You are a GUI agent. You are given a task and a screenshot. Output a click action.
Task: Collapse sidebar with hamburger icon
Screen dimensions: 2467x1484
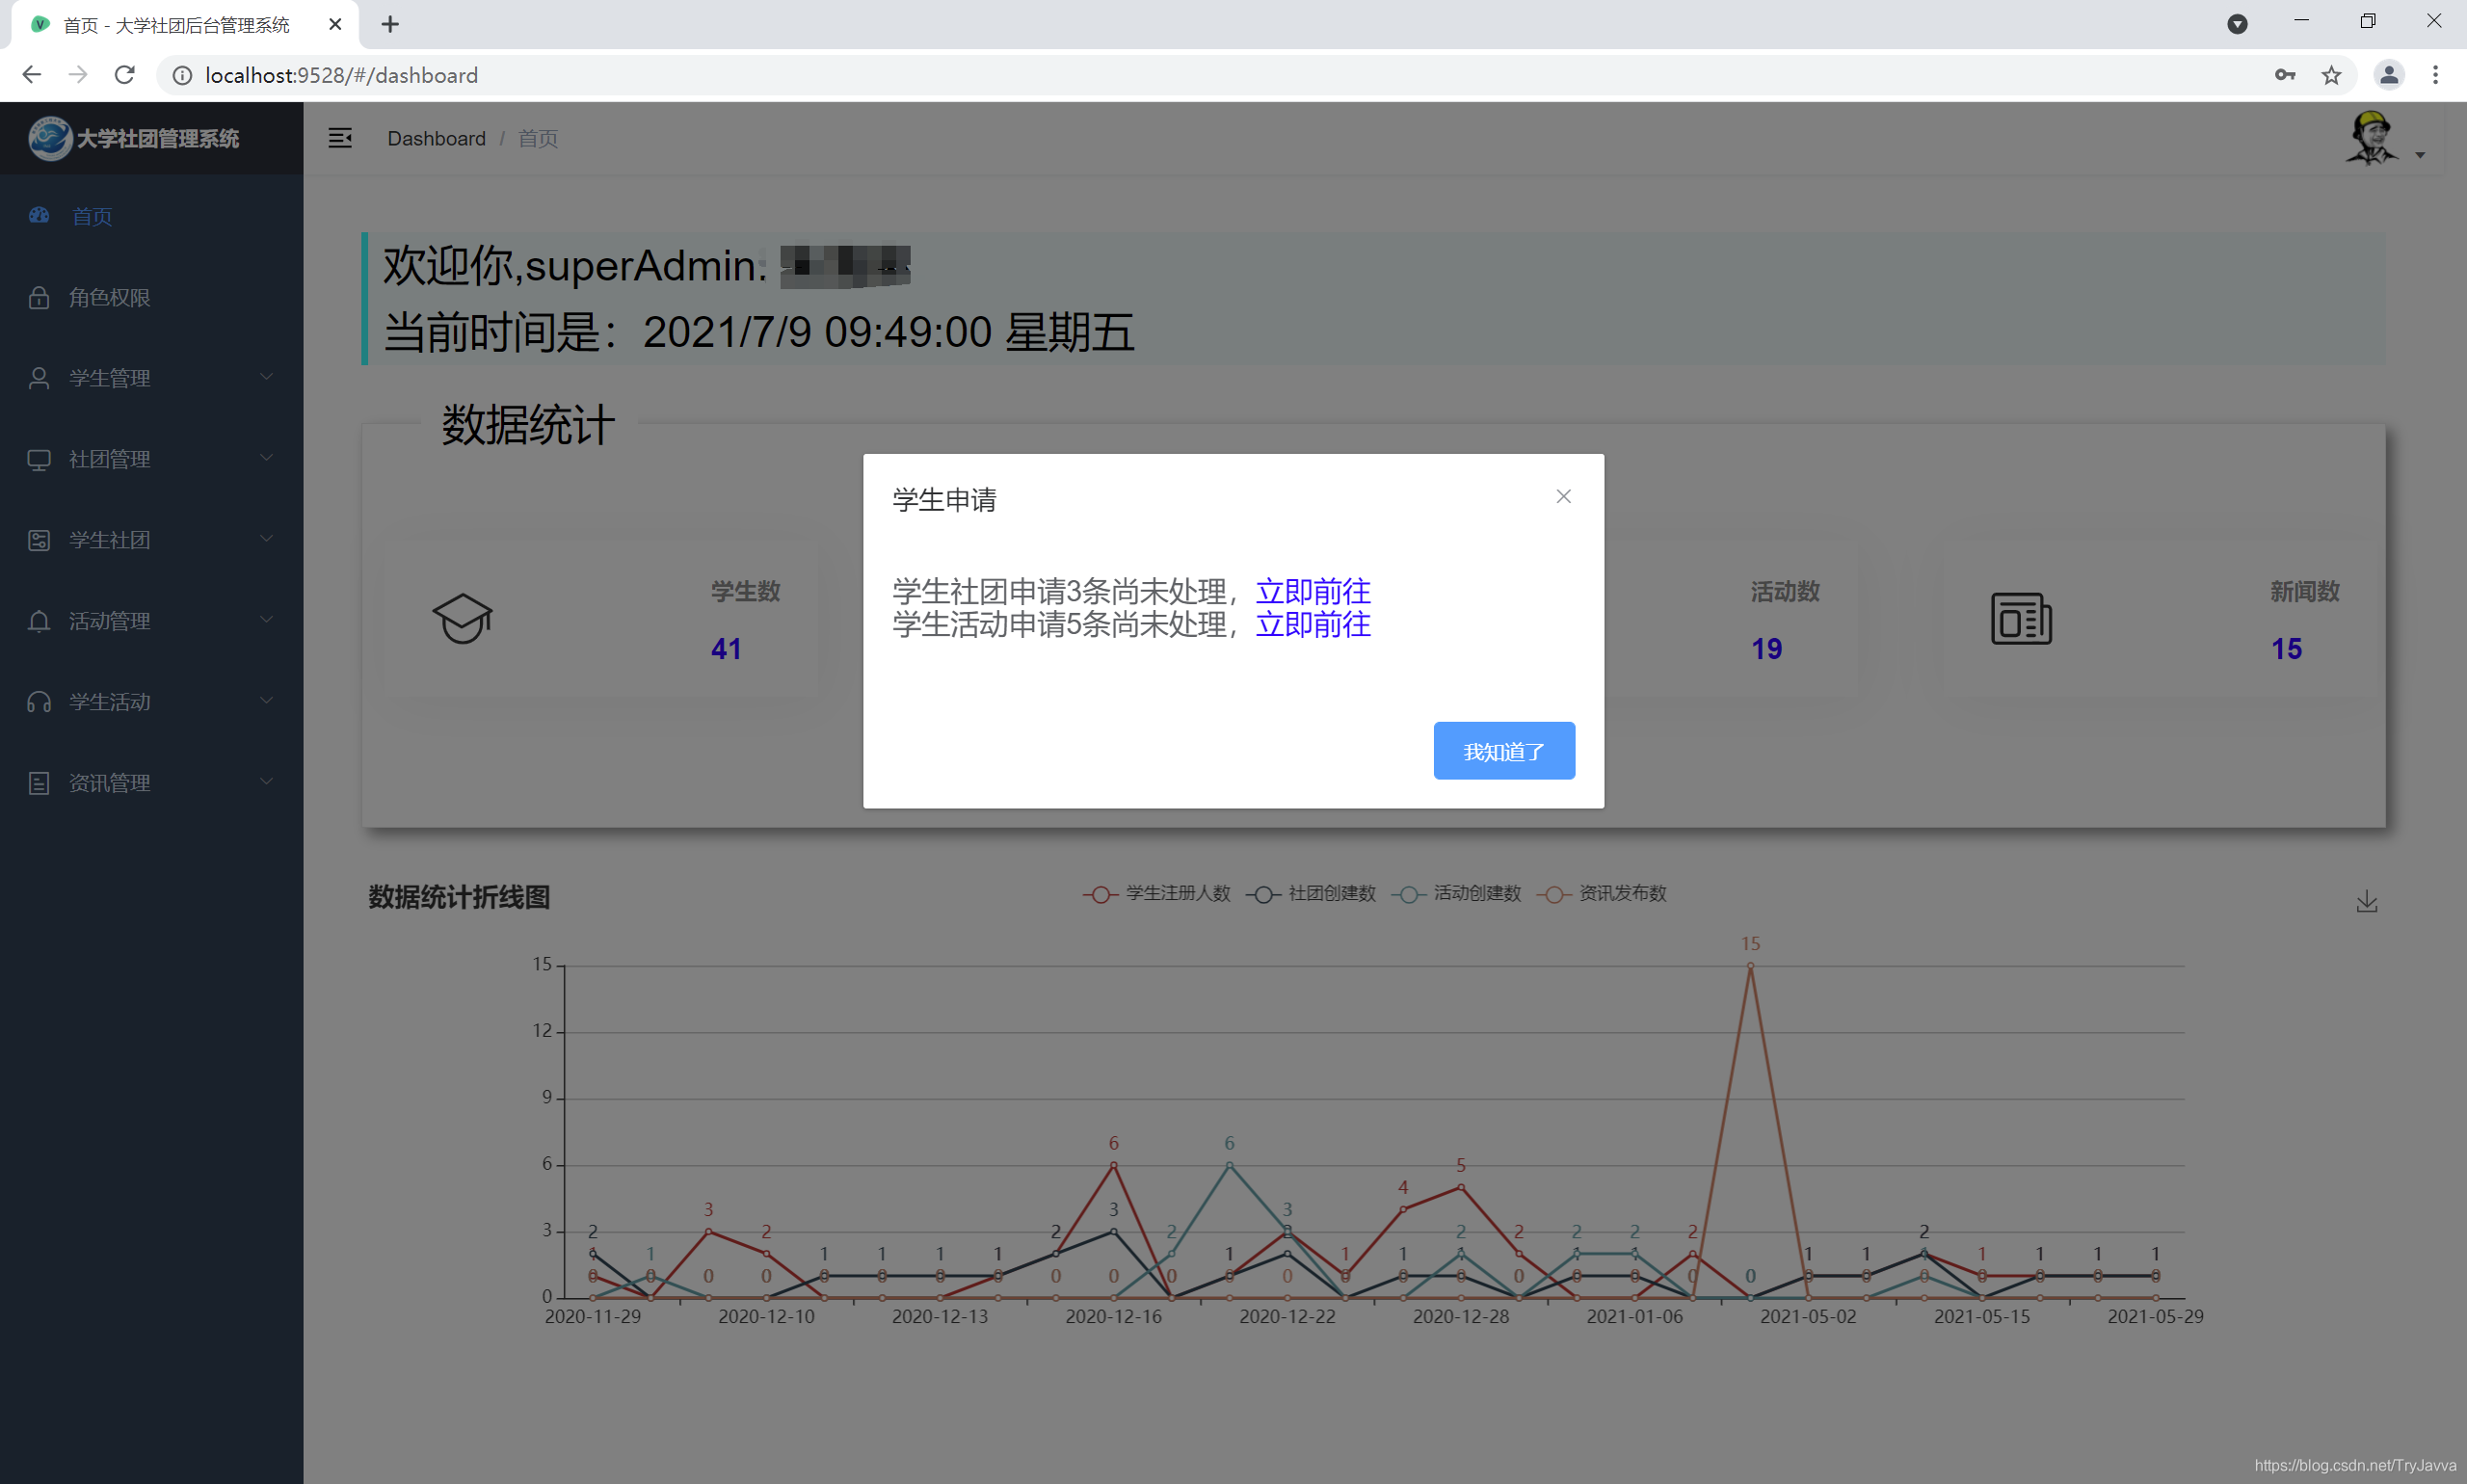tap(340, 138)
